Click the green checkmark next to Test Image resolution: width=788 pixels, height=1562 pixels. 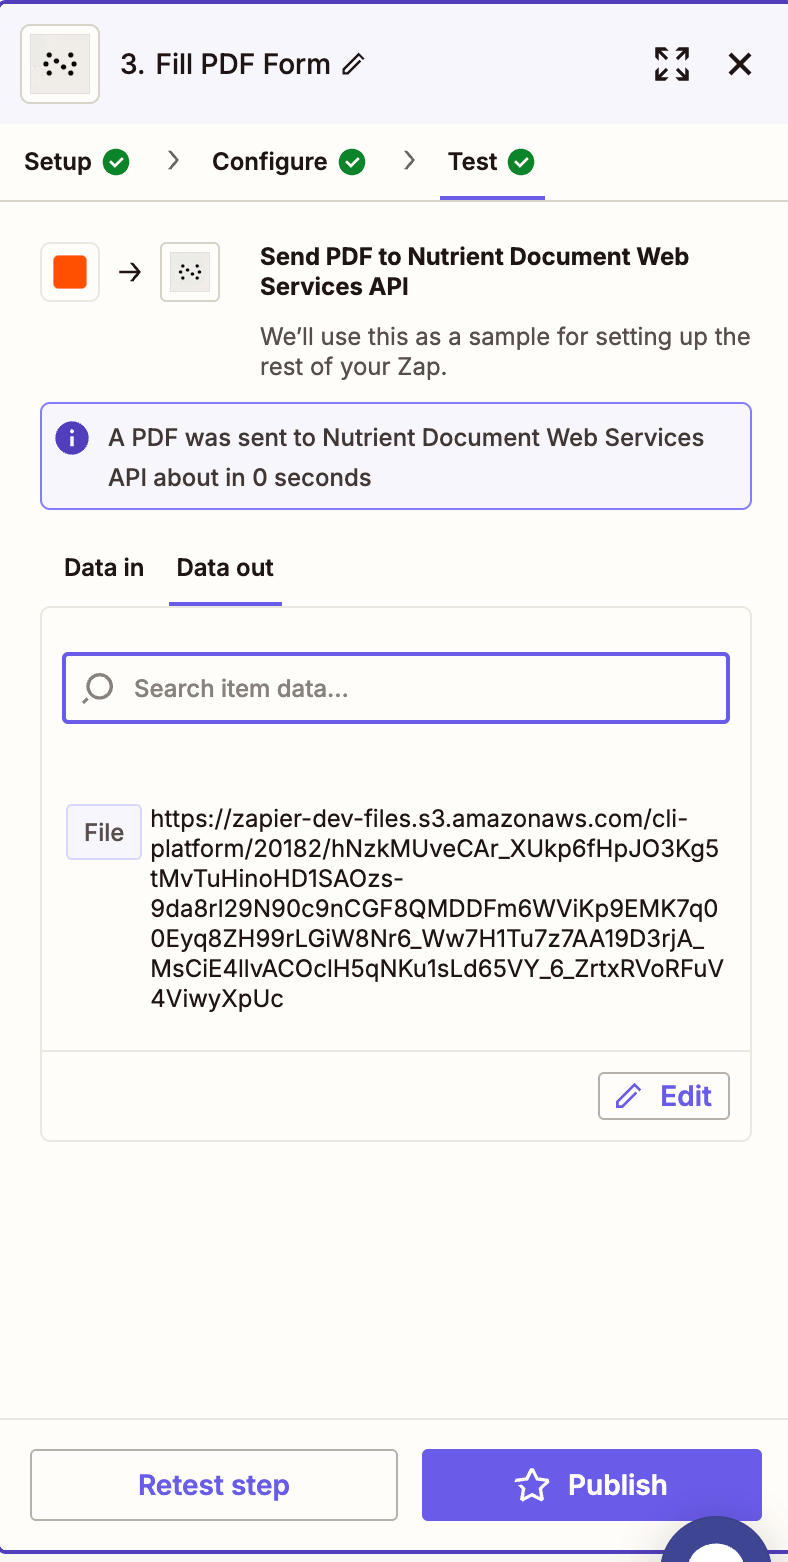tap(521, 161)
